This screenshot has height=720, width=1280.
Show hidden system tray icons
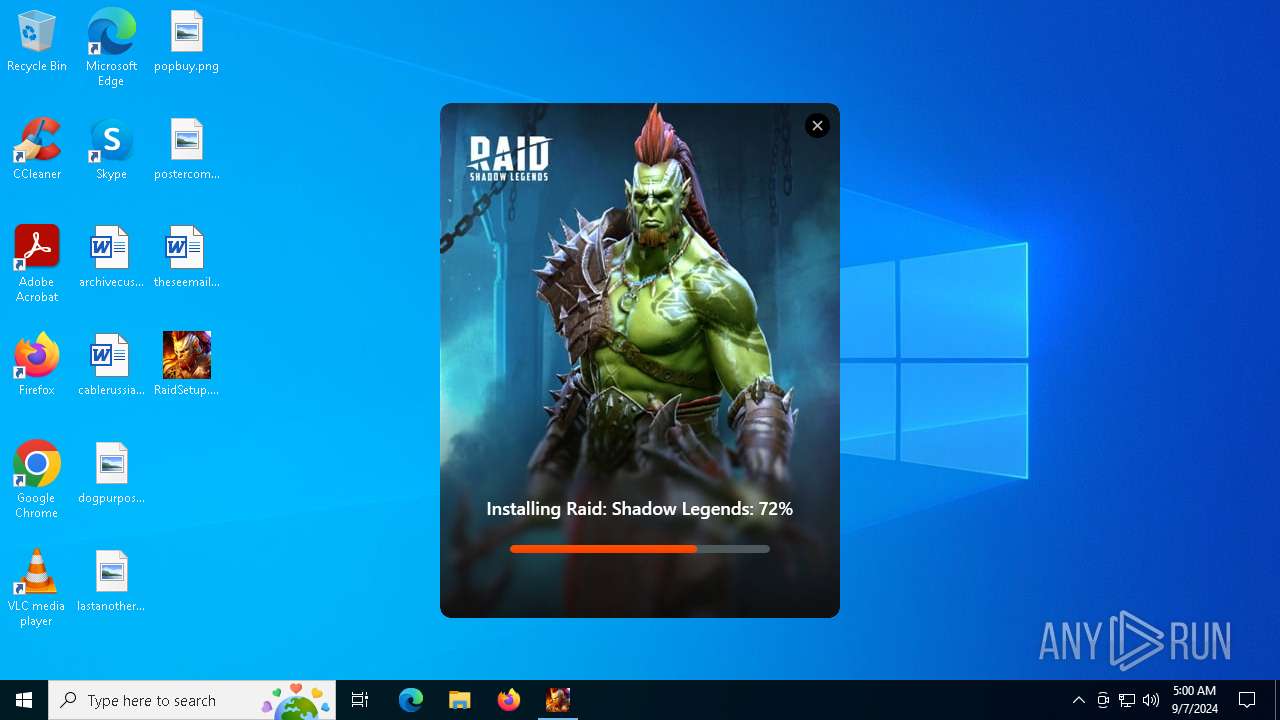click(x=1078, y=700)
